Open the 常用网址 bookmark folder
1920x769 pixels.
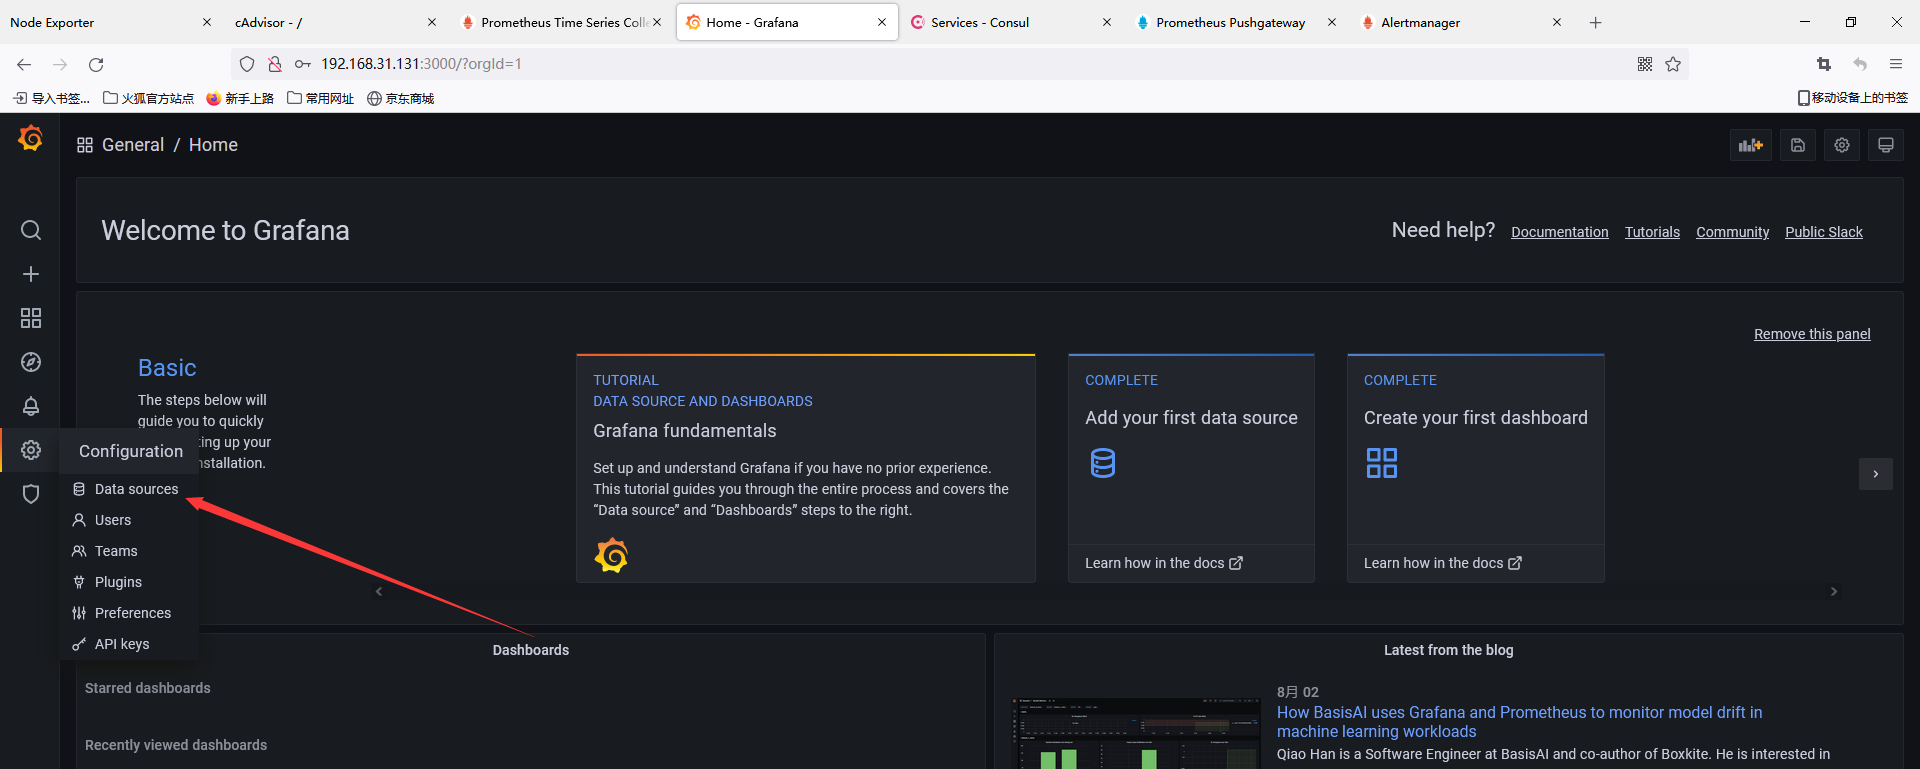tap(320, 98)
